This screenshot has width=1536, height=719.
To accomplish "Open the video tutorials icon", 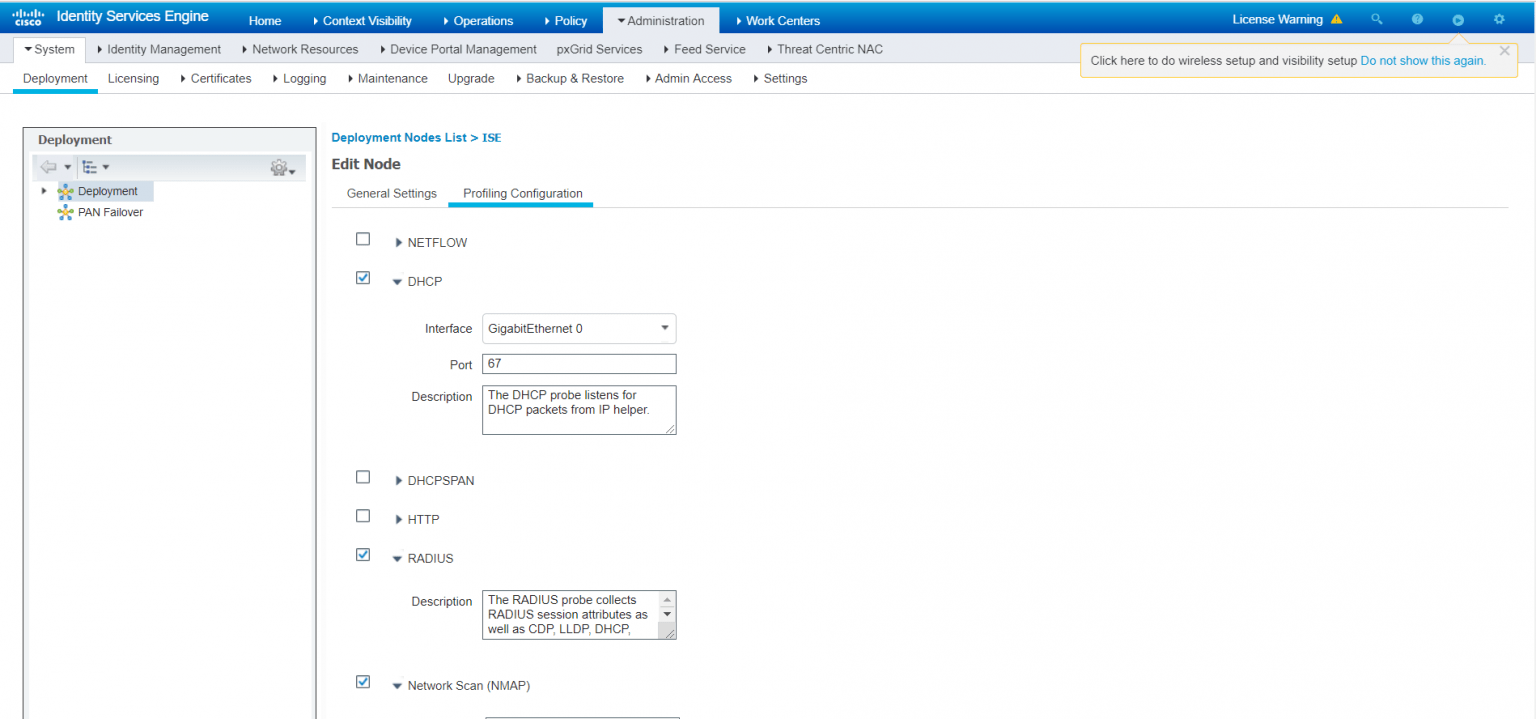I will [x=1458, y=19].
